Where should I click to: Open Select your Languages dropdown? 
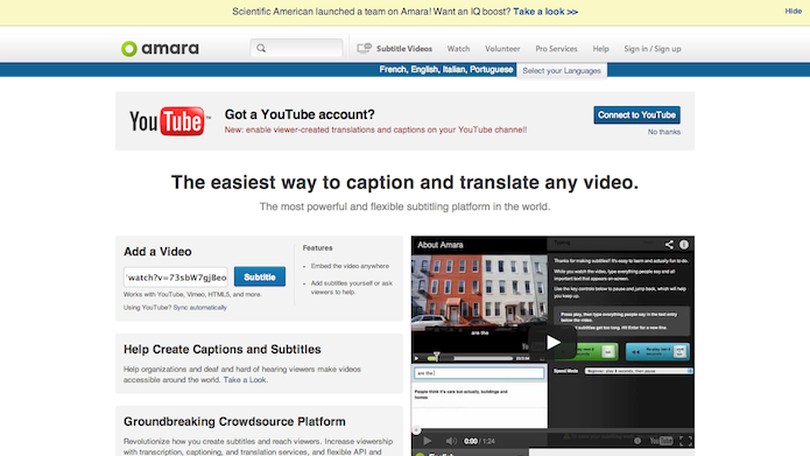coord(562,70)
